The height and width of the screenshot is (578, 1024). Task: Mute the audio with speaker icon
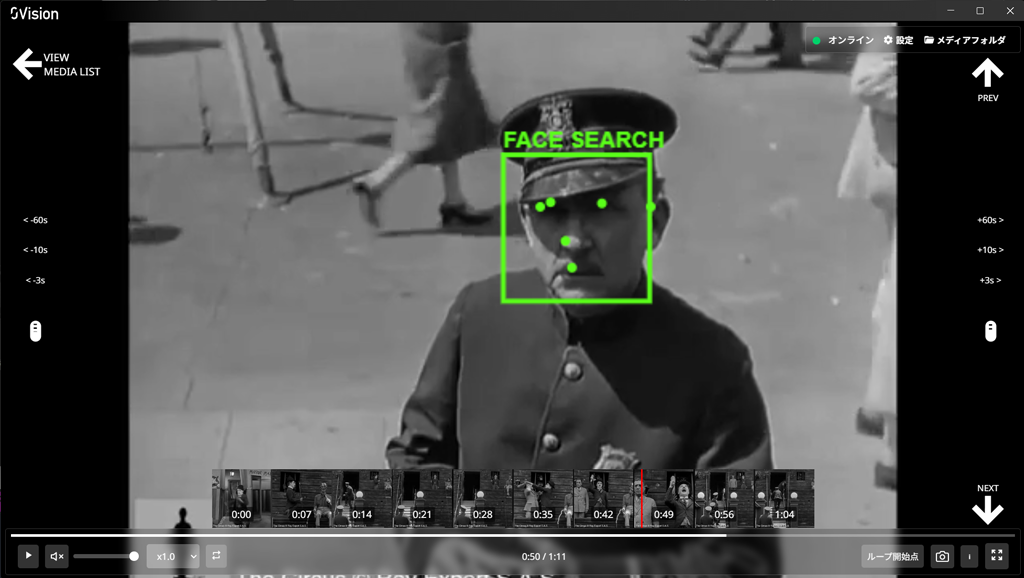point(57,556)
